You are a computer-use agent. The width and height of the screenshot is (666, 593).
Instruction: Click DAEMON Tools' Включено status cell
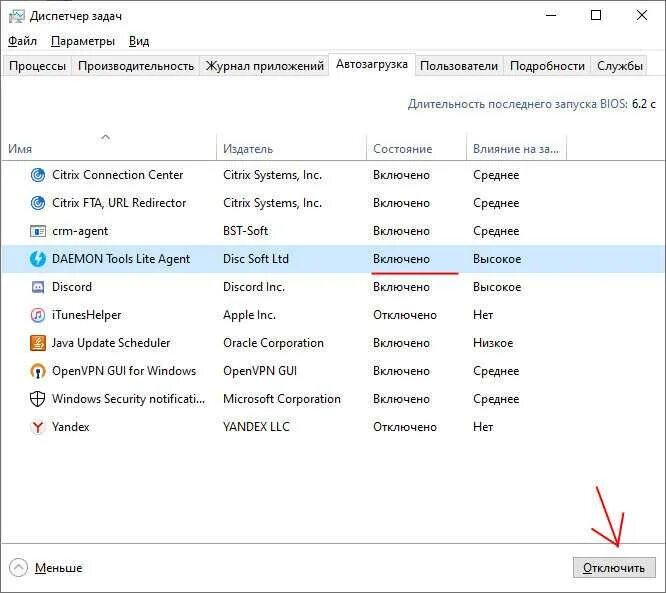click(401, 259)
